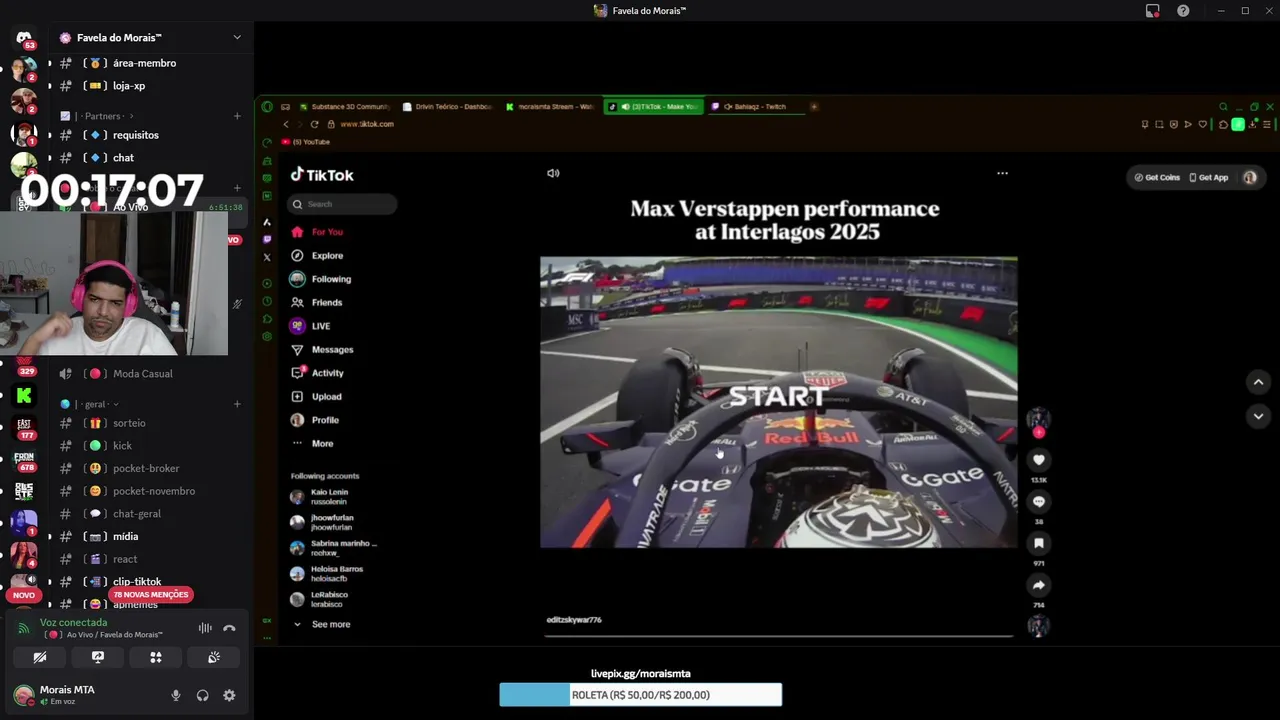Open the server icon with 678 badge

[x=24, y=460]
